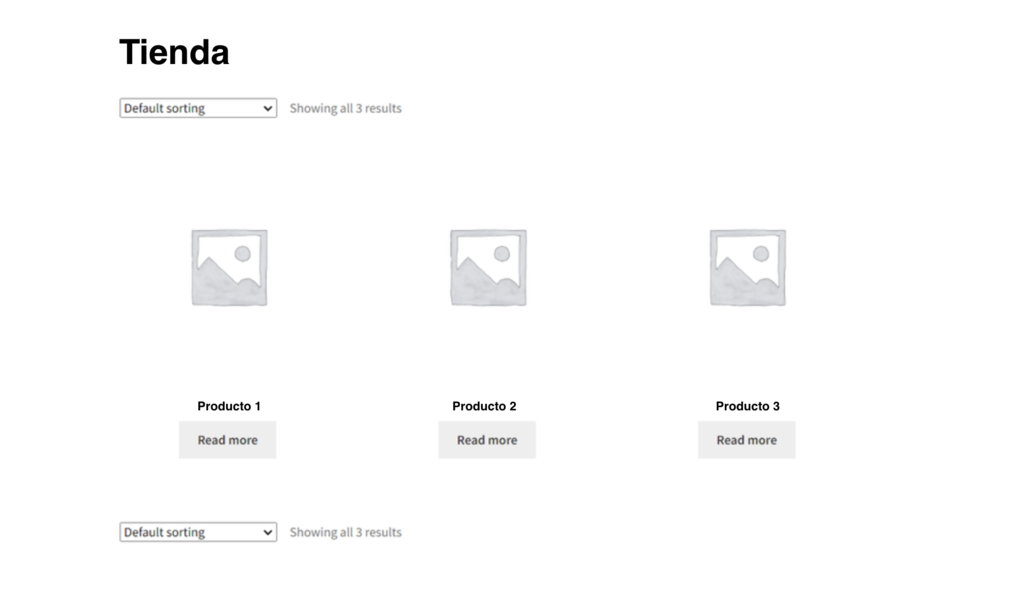This screenshot has height=603, width=1024.
Task: Open the placeholder image for Producto 1
Action: [228, 265]
